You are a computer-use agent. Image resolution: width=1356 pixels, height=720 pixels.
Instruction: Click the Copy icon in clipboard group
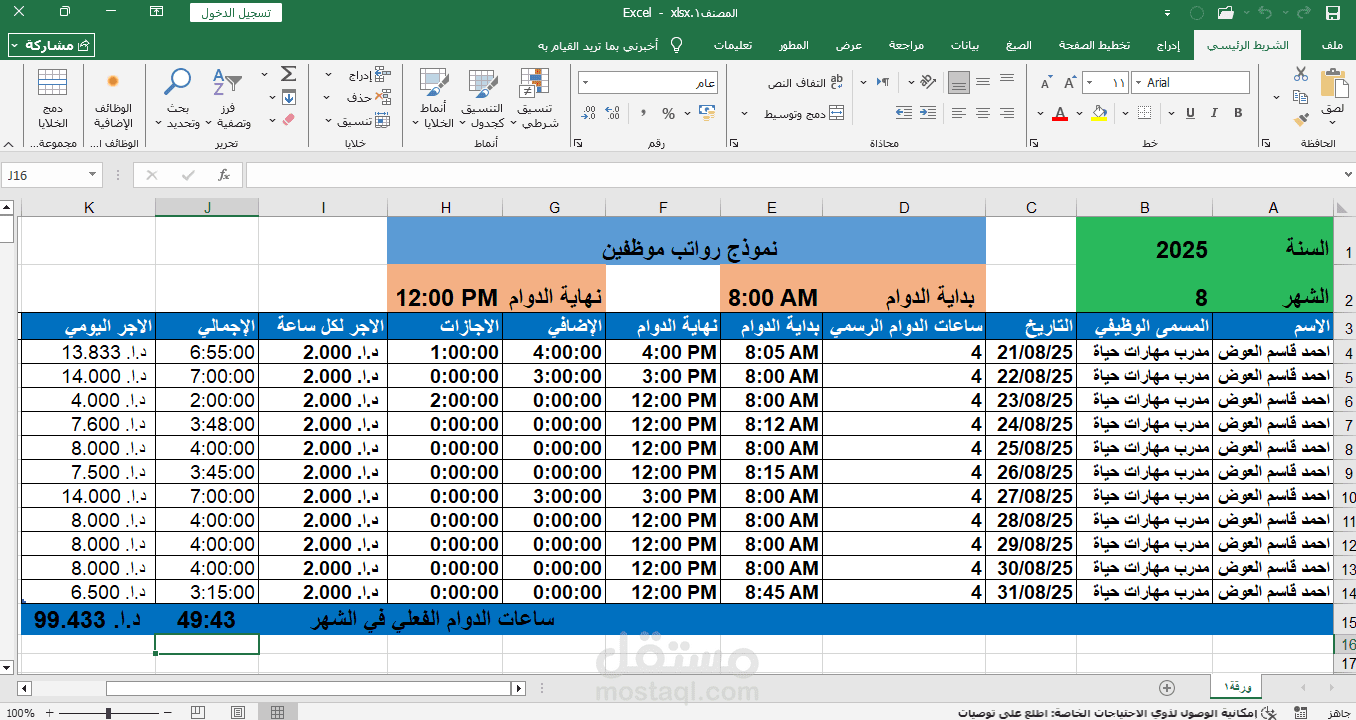tap(1300, 97)
